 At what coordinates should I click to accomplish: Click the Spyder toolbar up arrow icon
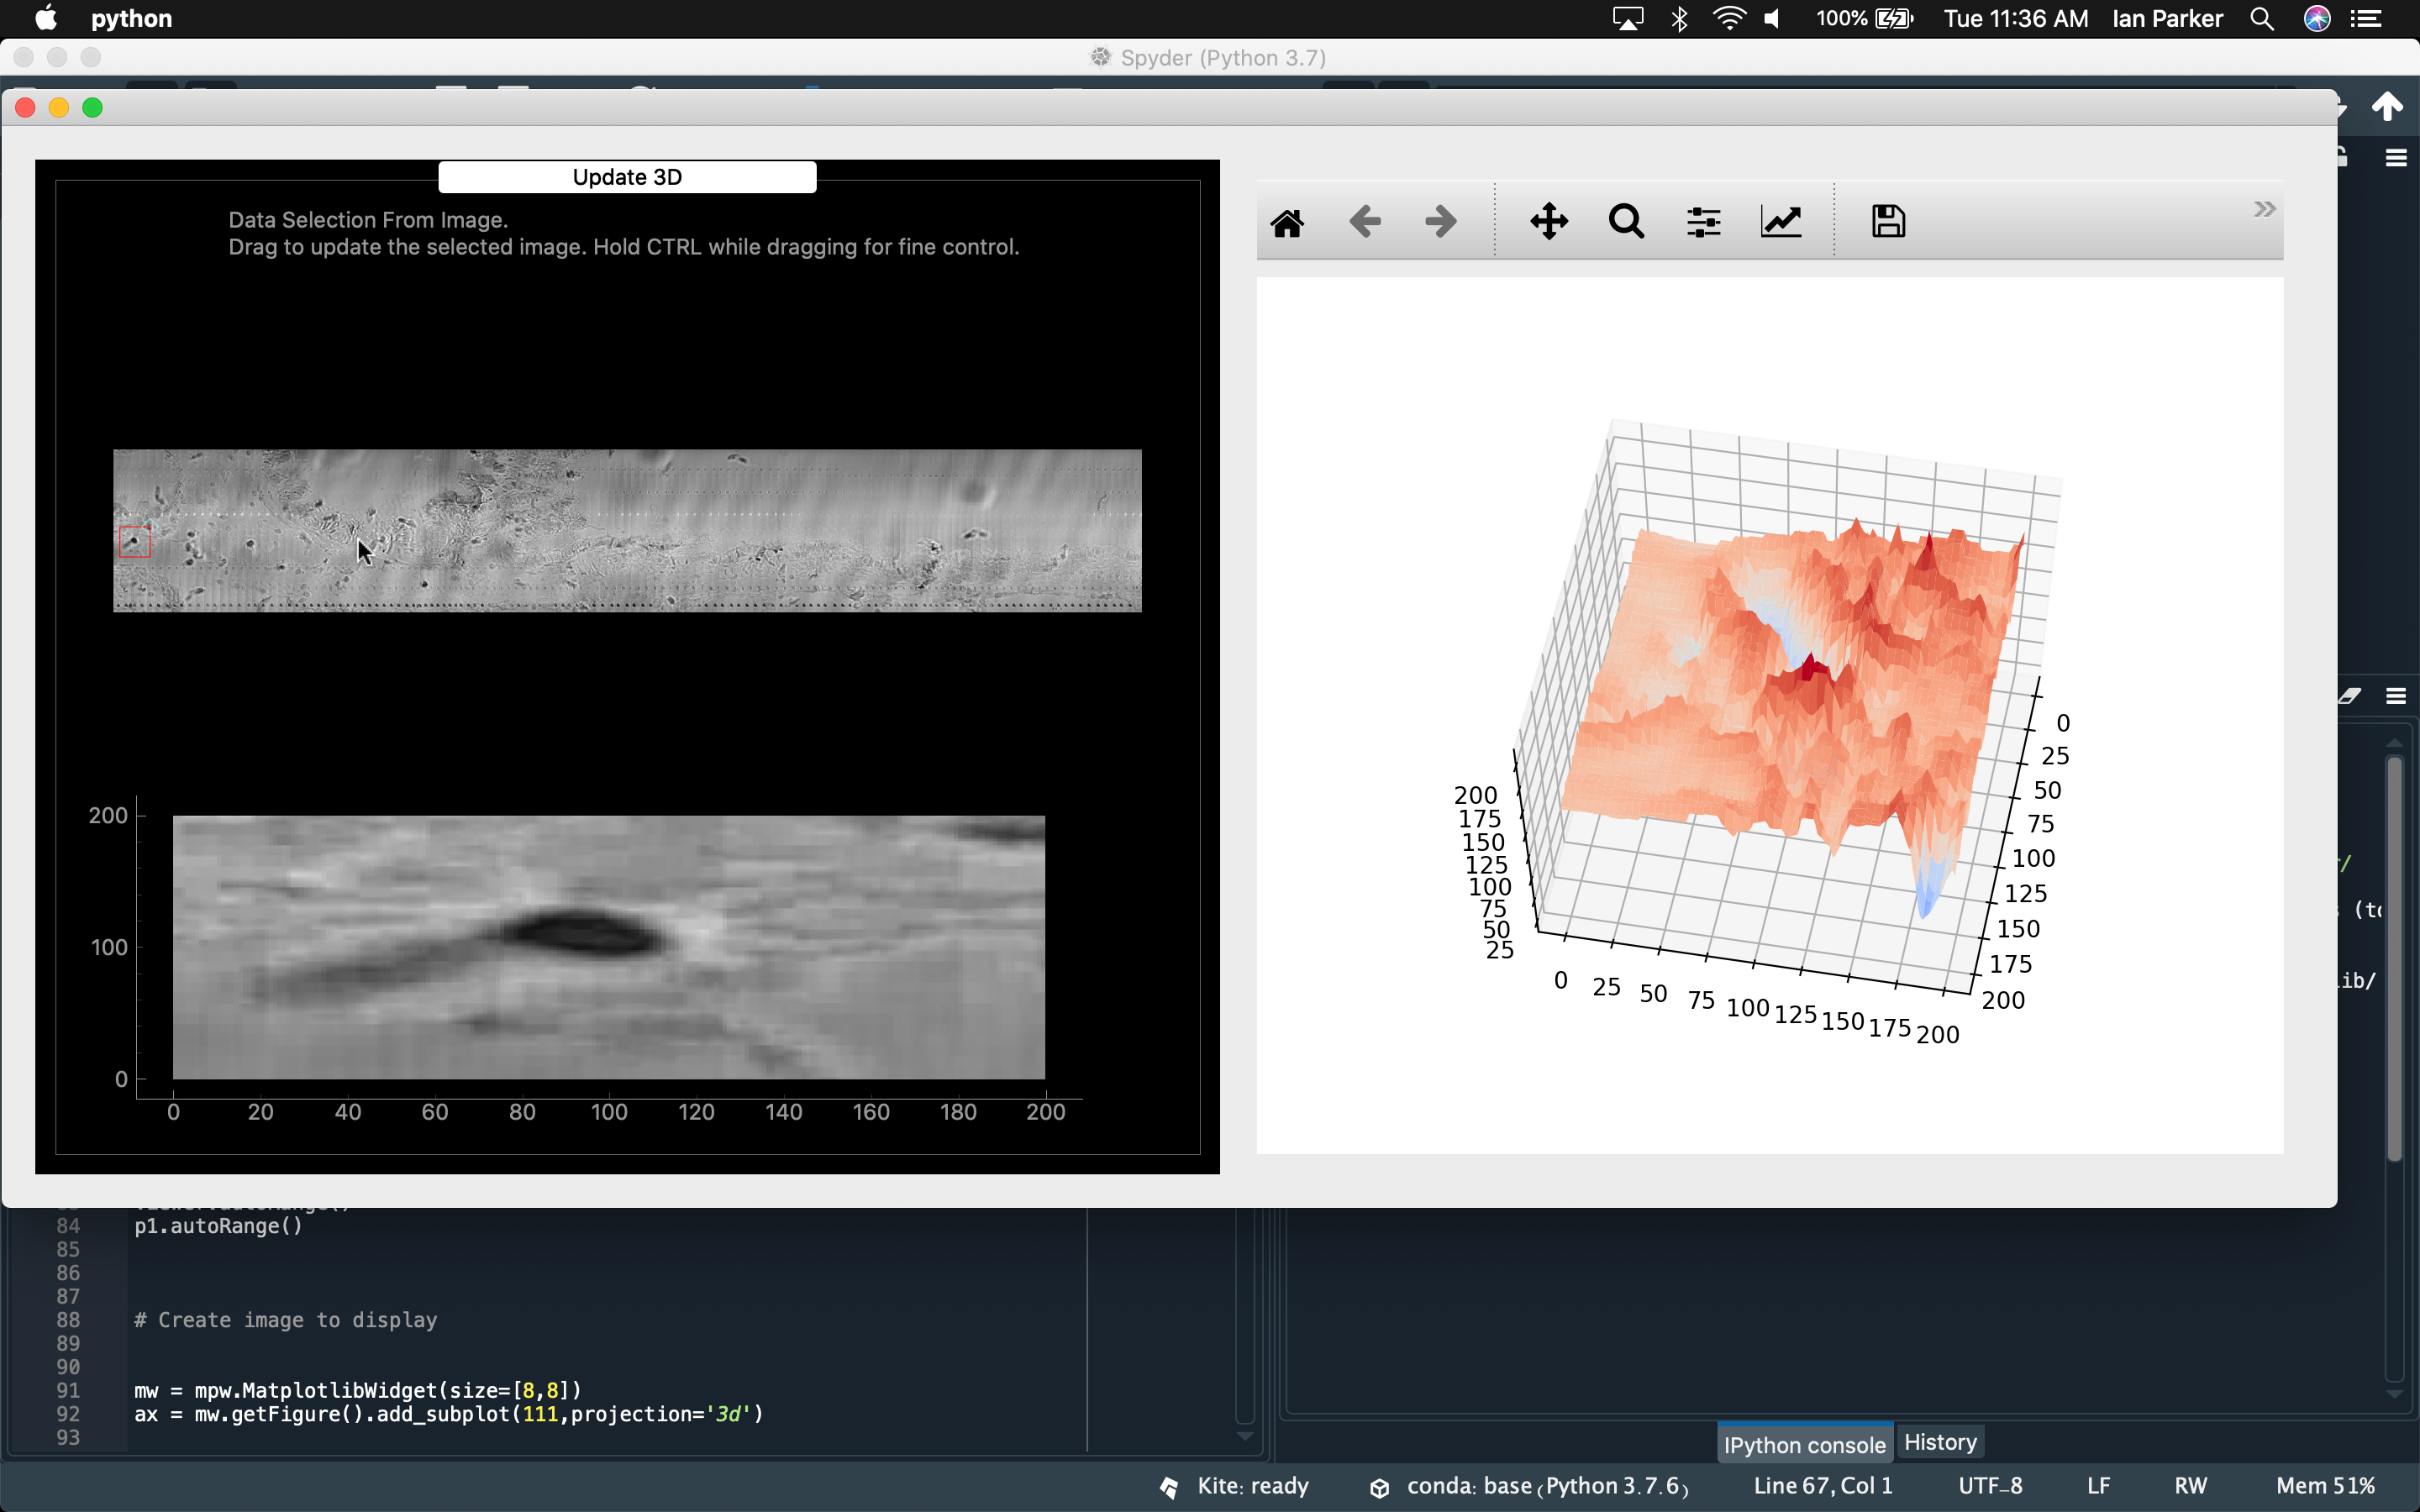[x=2387, y=106]
